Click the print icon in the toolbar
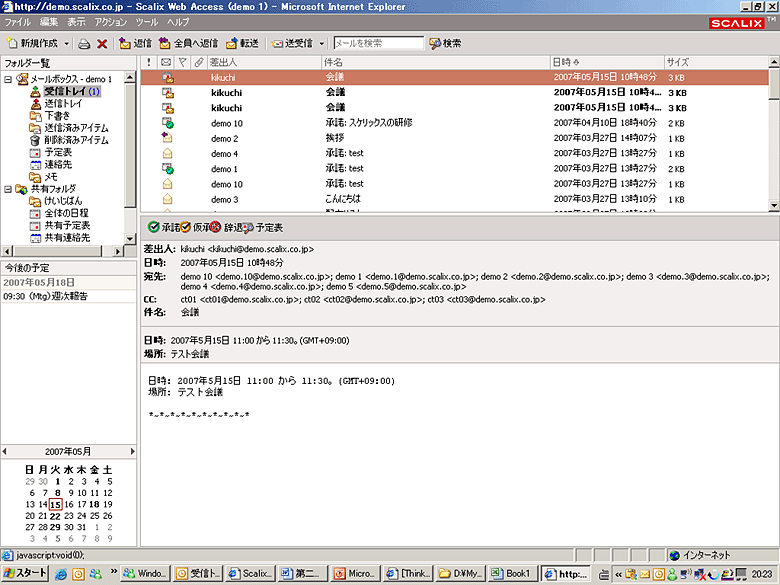The height and width of the screenshot is (585, 780). [85, 44]
